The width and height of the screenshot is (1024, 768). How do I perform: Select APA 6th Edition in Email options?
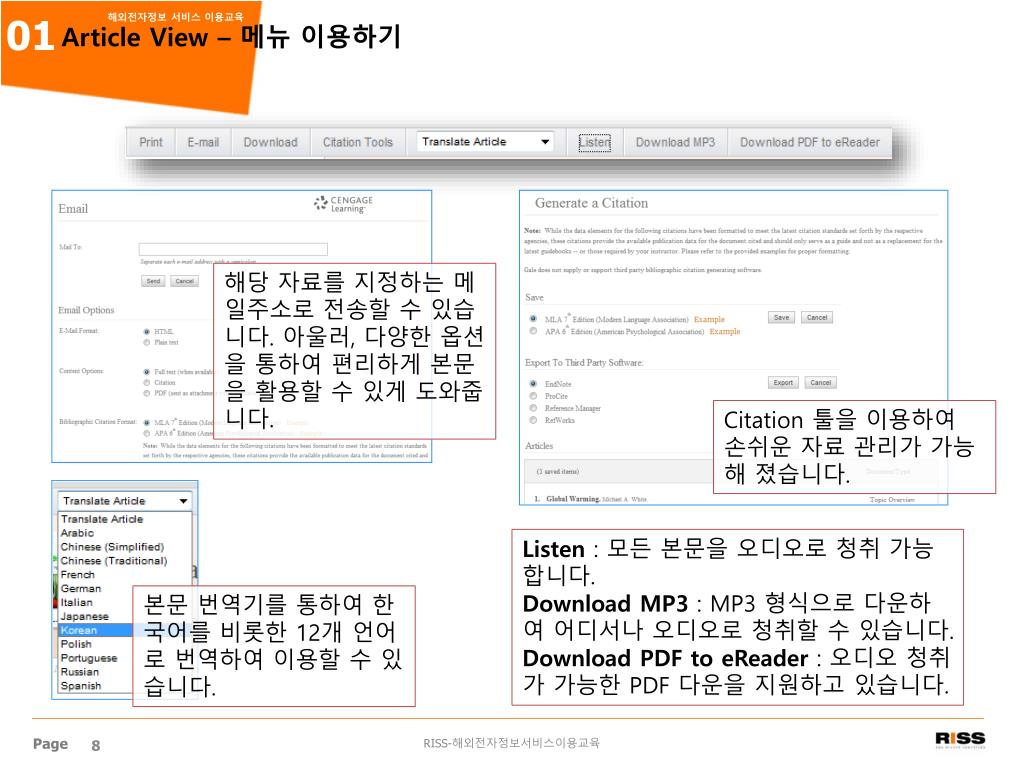click(x=147, y=433)
